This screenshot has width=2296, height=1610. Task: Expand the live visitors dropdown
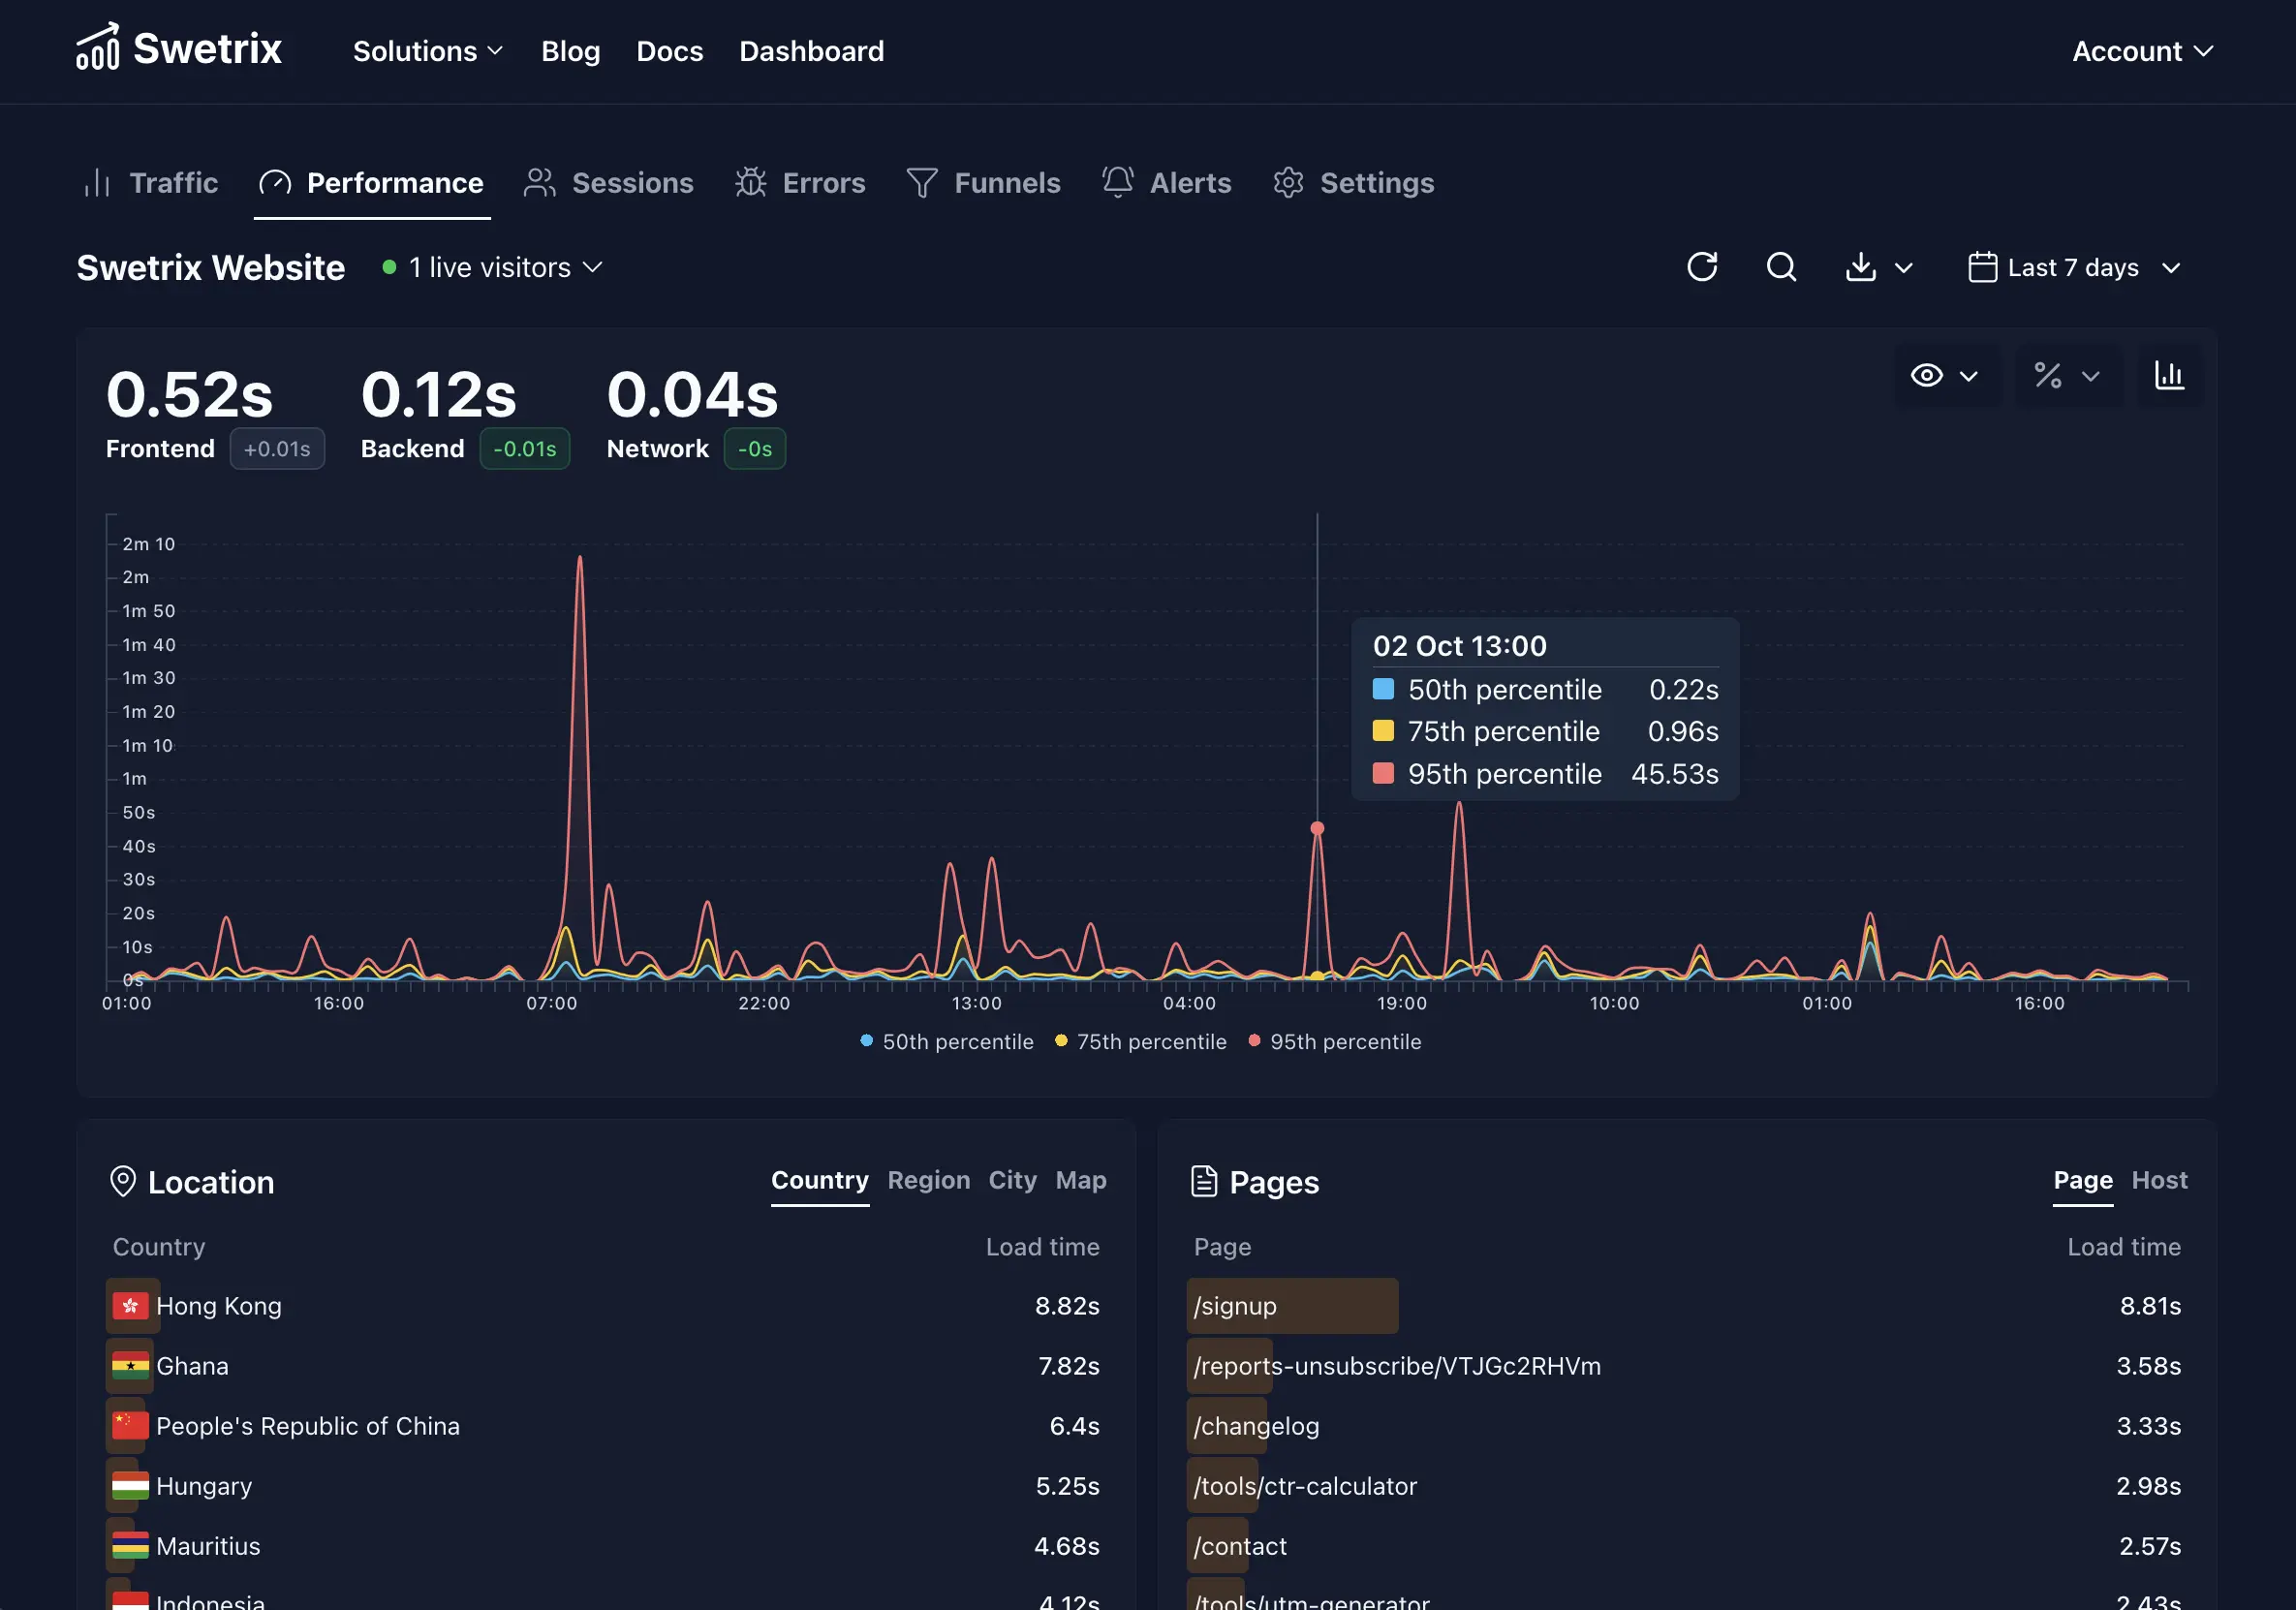click(x=494, y=268)
